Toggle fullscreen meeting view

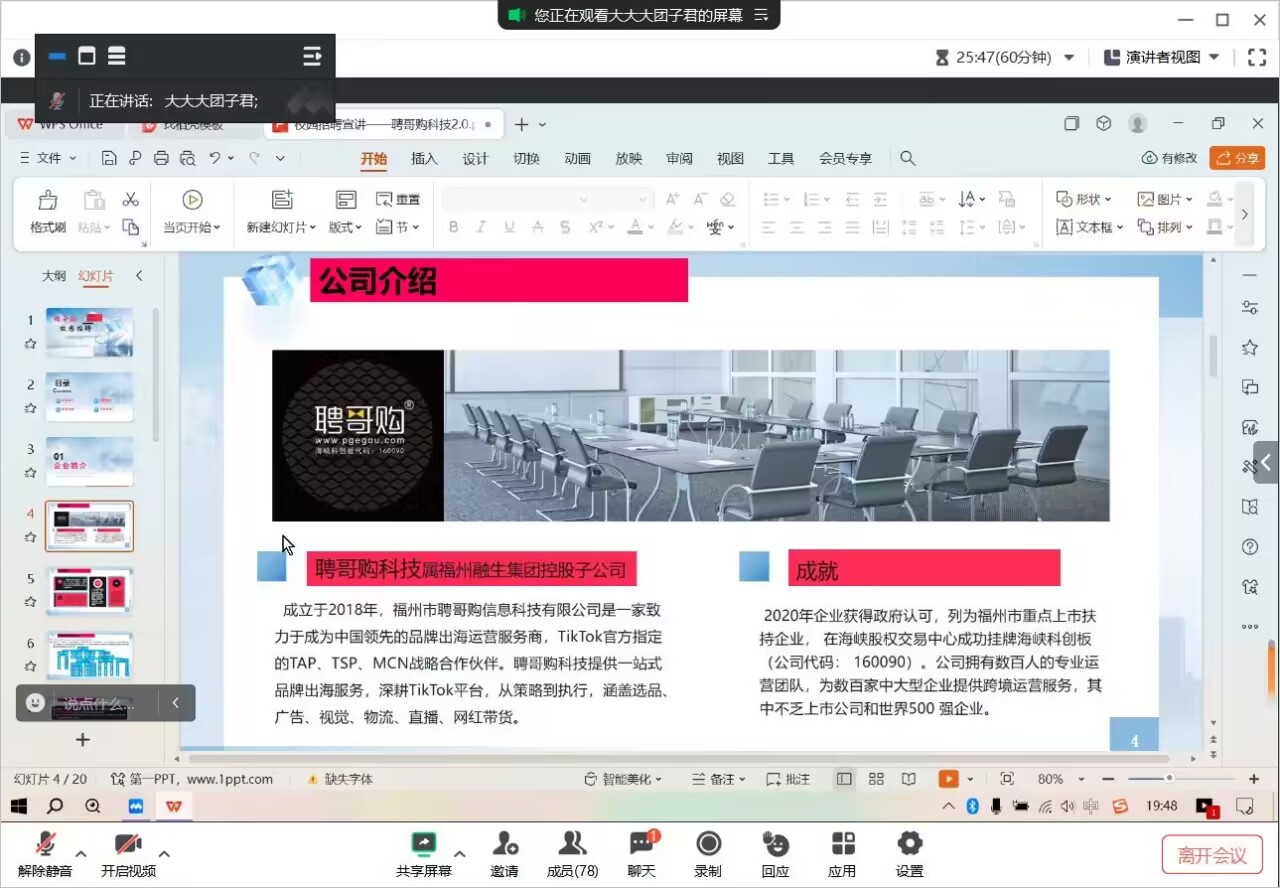[x=1257, y=58]
